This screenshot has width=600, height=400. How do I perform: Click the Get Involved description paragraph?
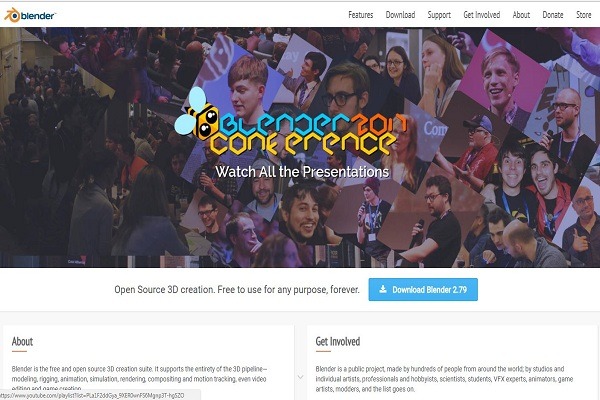point(444,379)
